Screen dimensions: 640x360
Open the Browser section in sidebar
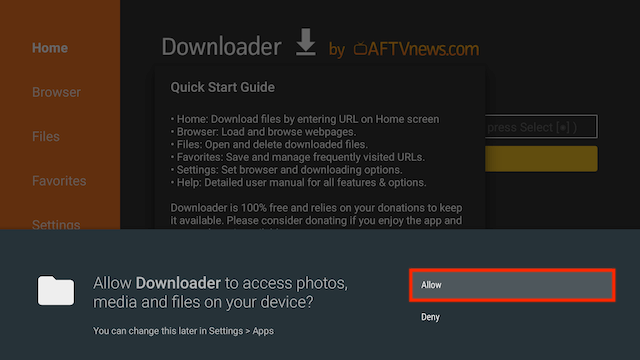[56, 92]
